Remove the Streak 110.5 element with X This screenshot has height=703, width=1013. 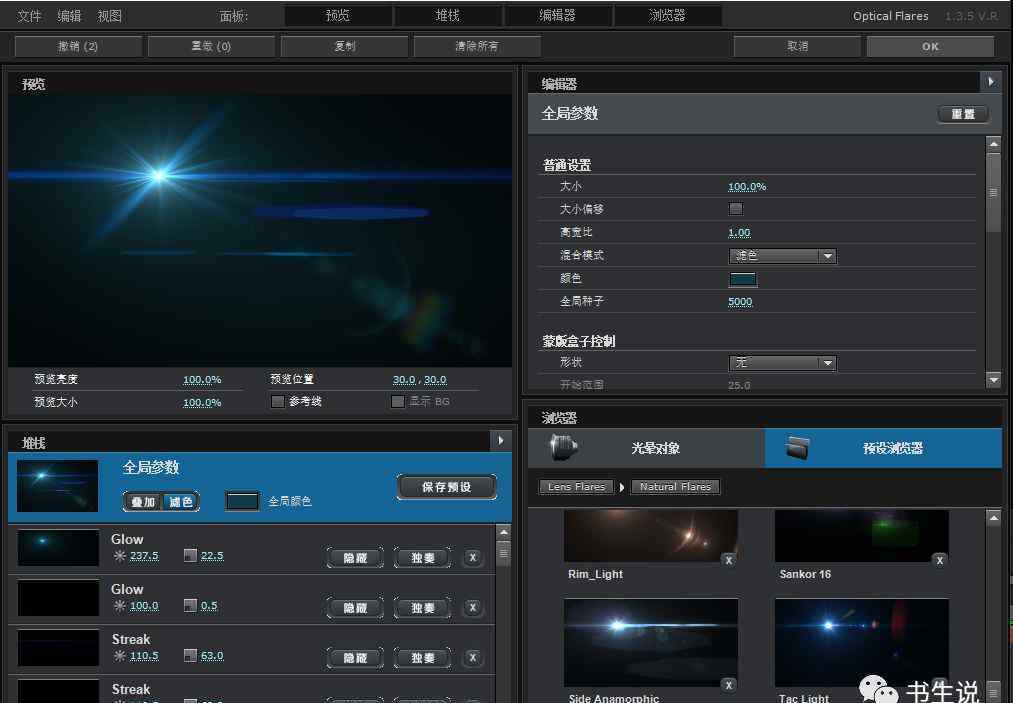coord(473,657)
